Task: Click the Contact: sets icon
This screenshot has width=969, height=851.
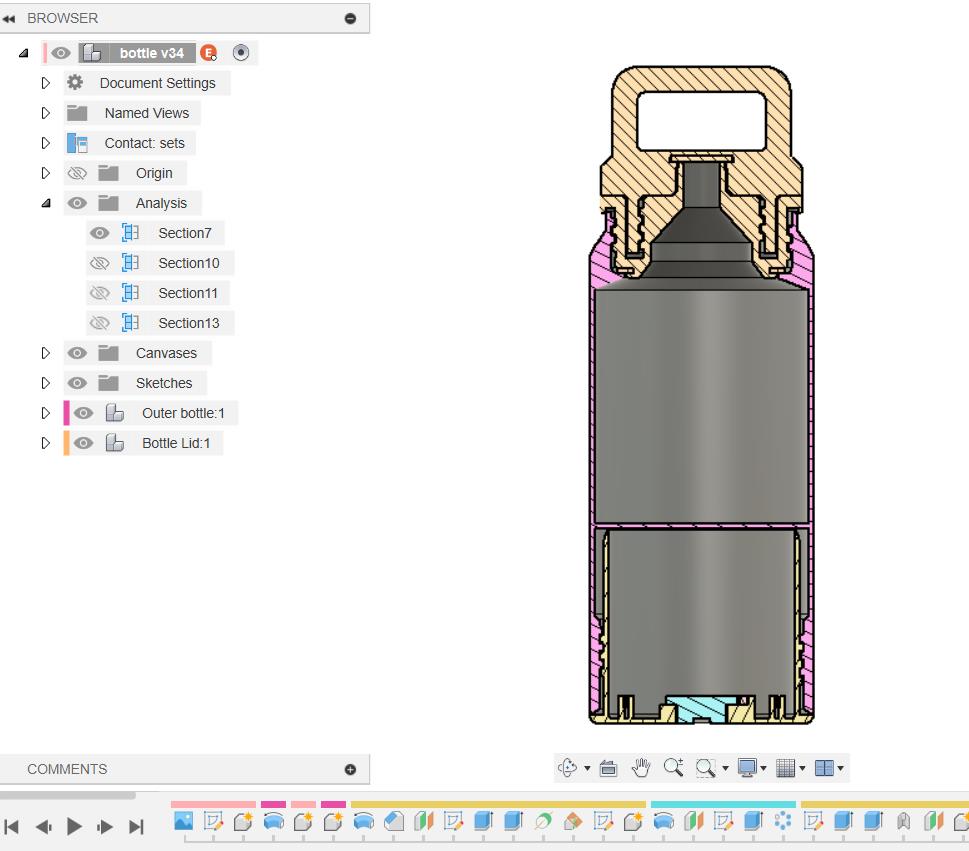Action: coord(78,143)
